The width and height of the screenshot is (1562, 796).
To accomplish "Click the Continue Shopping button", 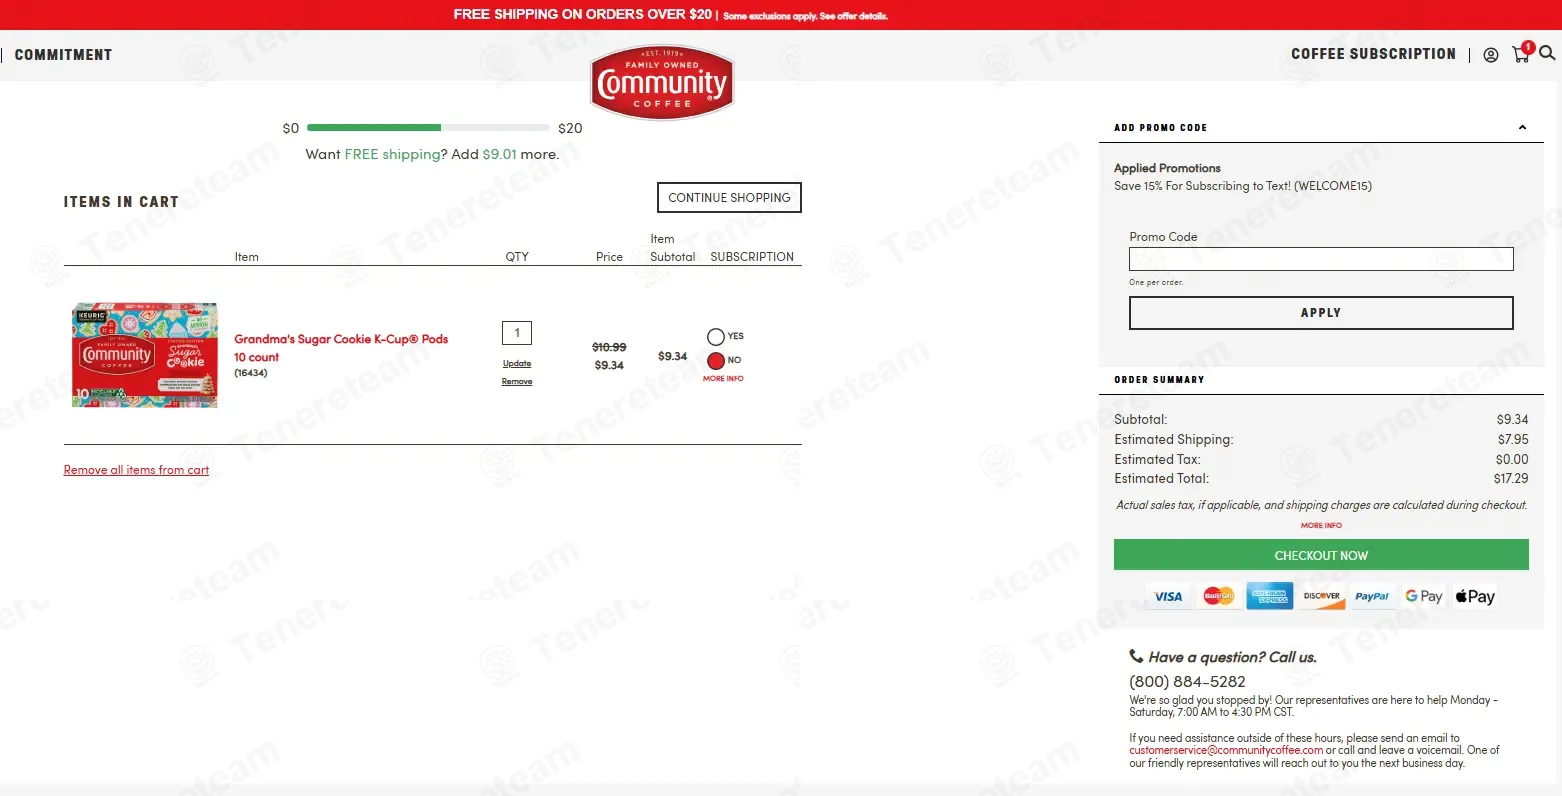I will pos(729,198).
